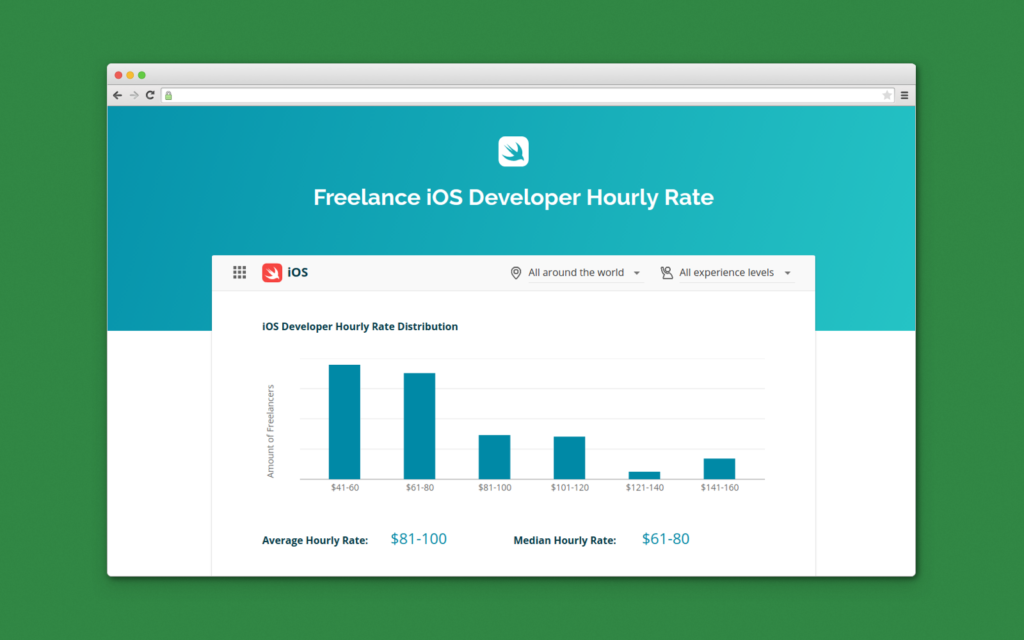This screenshot has width=1024, height=640.
Task: Click the $101-120 bar in the chart
Action: coord(569,458)
